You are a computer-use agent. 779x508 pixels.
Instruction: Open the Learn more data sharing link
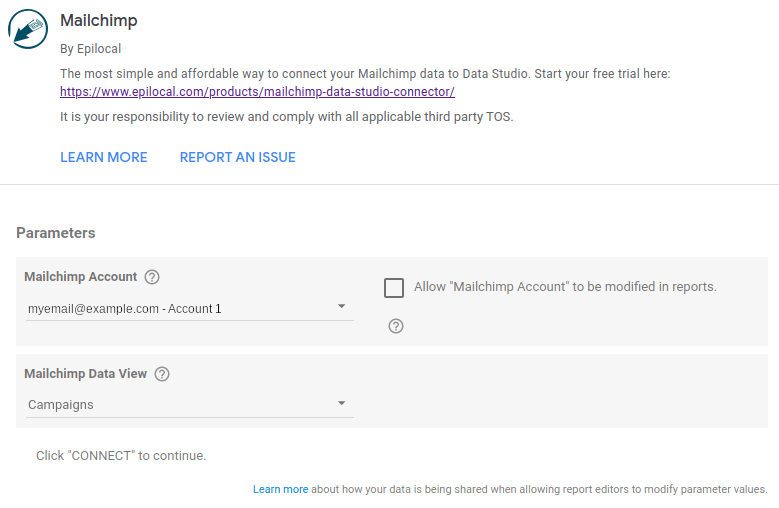tap(281, 489)
